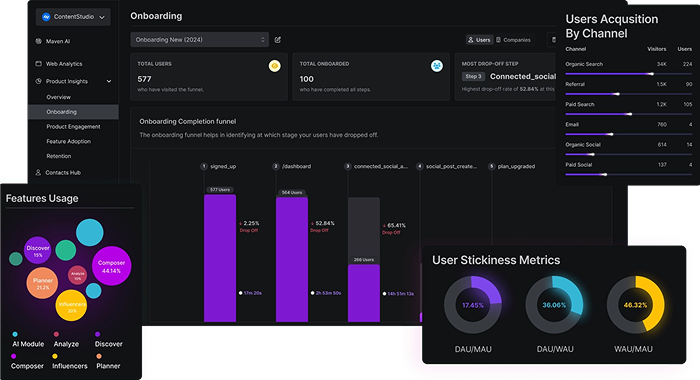Open Feature Adoption page
Screen dimensions: 700x380
click(x=68, y=142)
